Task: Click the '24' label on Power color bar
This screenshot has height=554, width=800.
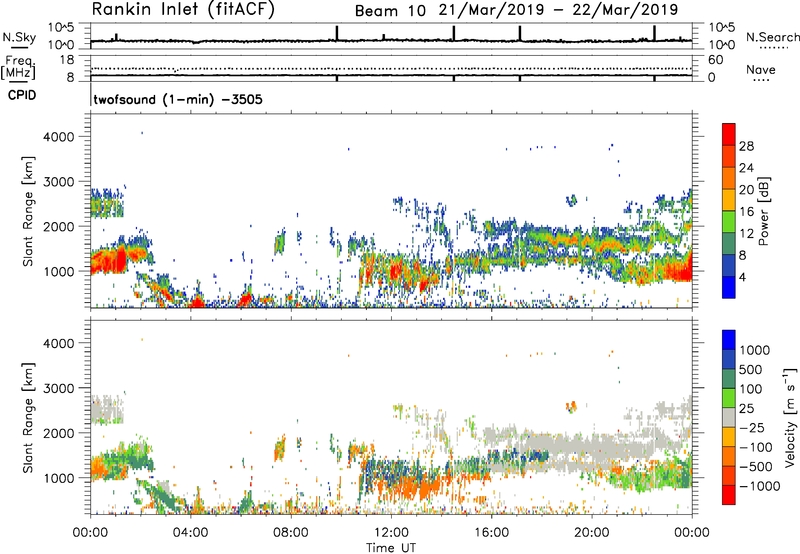Action: (x=746, y=168)
